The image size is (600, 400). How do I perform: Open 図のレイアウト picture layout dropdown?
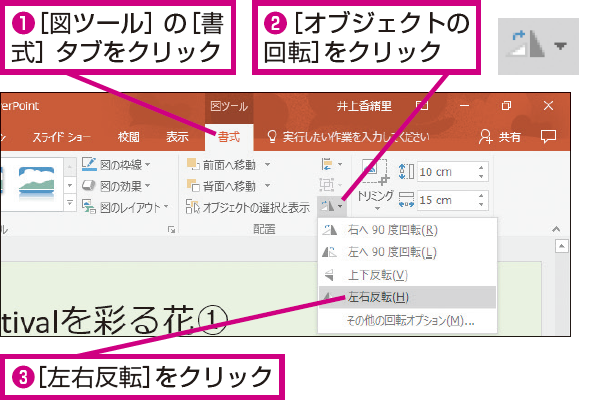[126, 207]
